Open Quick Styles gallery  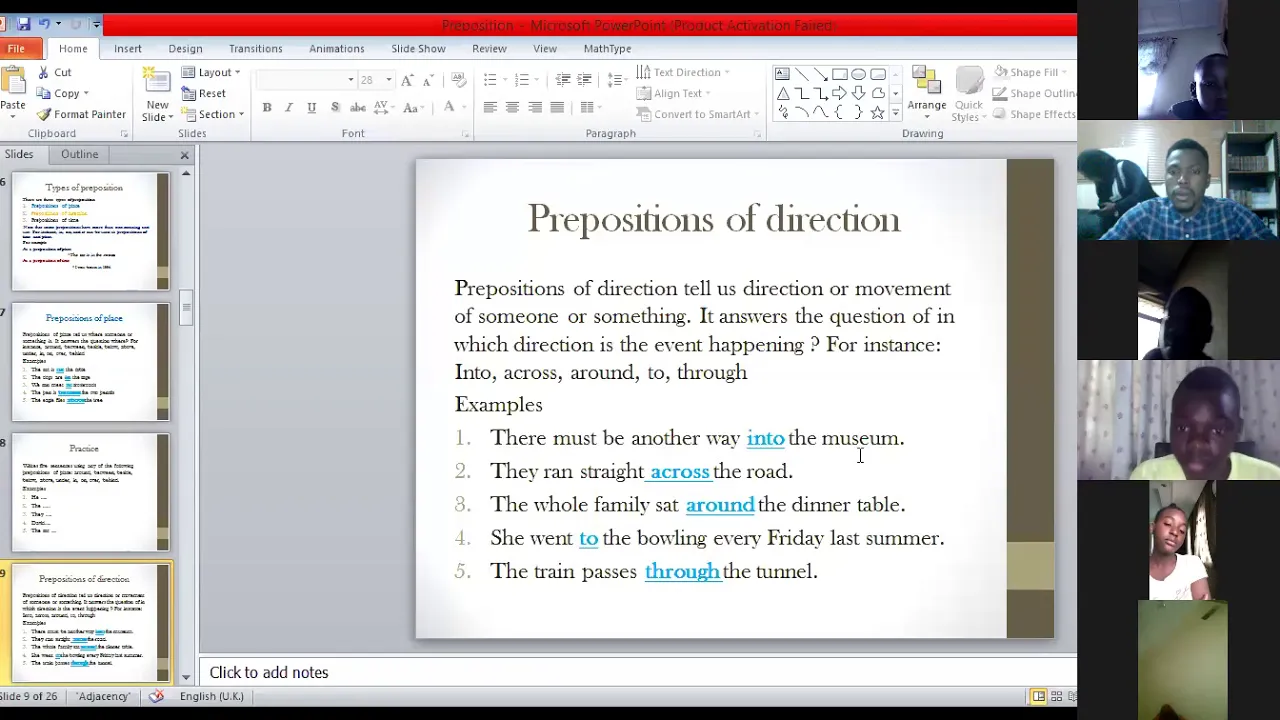pos(968,94)
